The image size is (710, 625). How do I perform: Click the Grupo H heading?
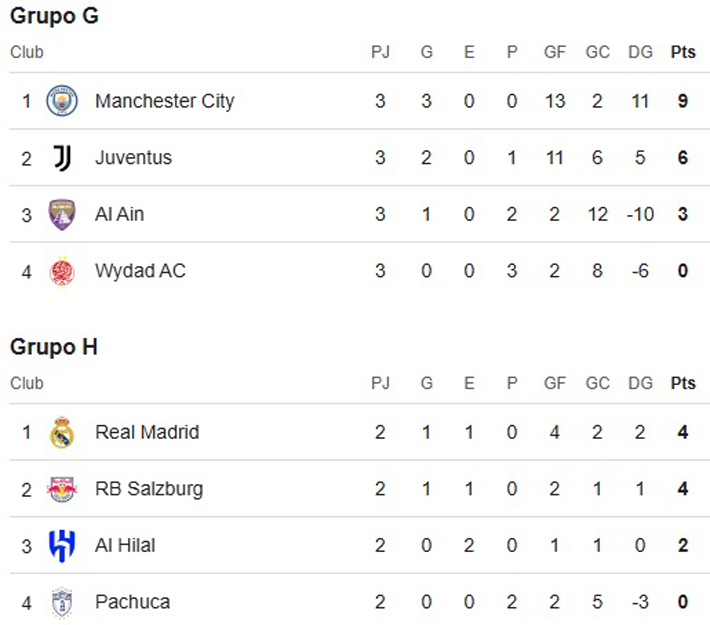(54, 347)
